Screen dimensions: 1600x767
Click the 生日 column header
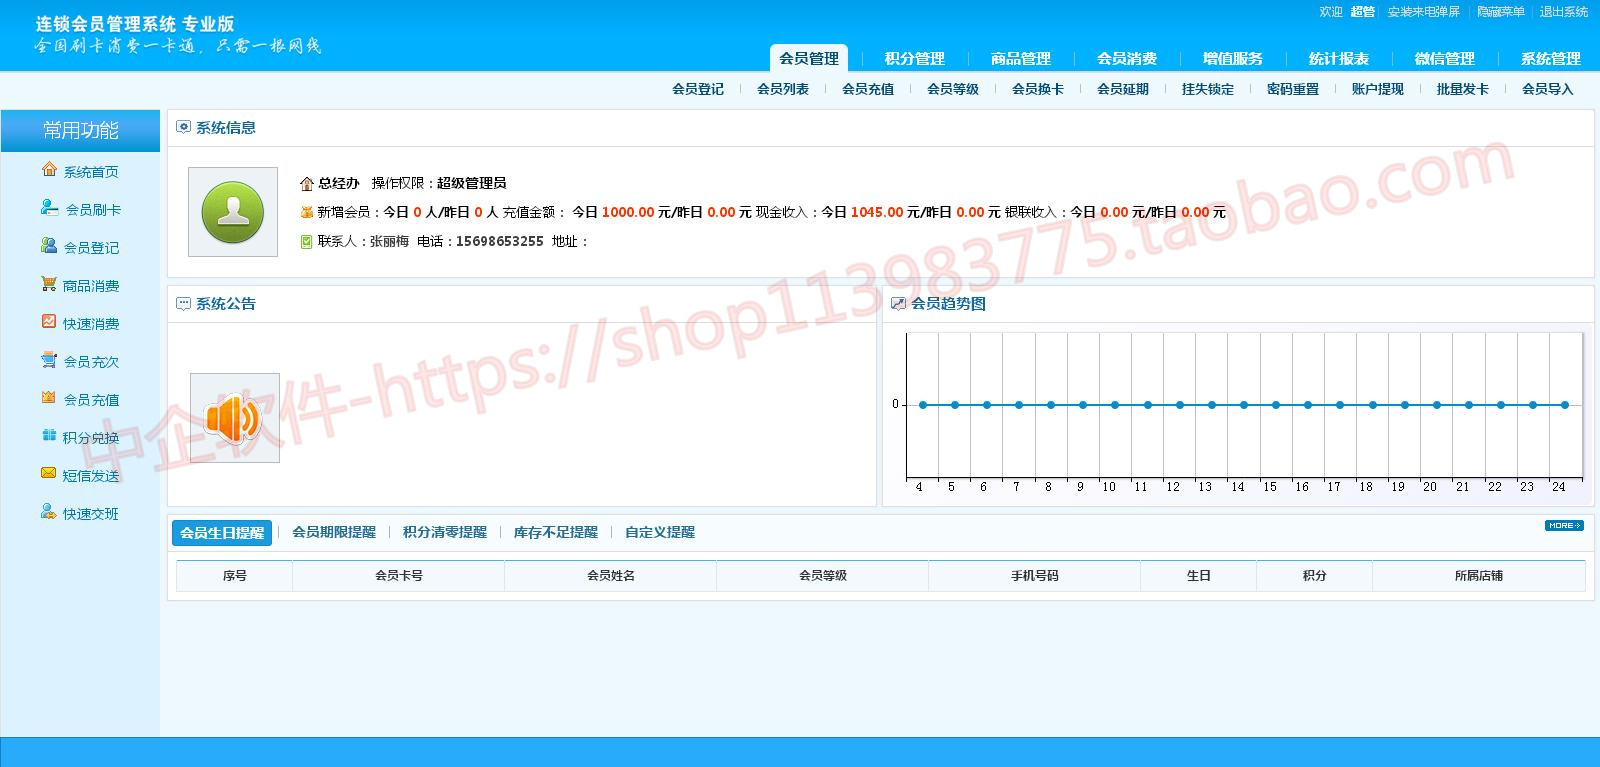(x=1199, y=576)
